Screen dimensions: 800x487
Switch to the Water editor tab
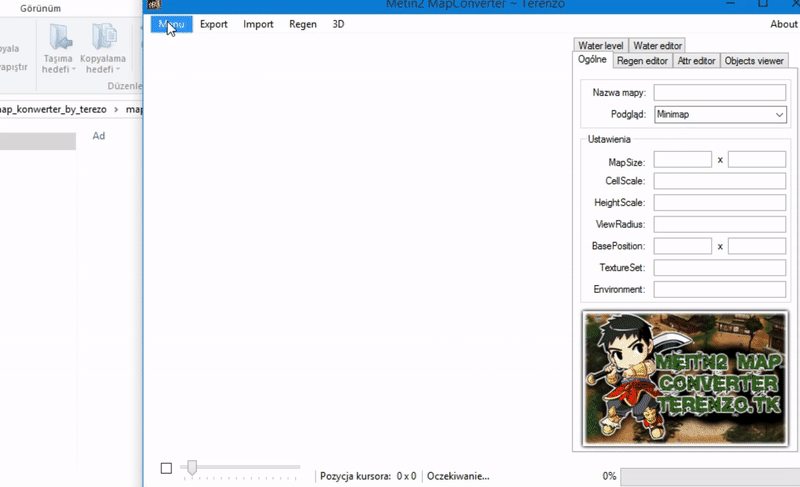657,45
